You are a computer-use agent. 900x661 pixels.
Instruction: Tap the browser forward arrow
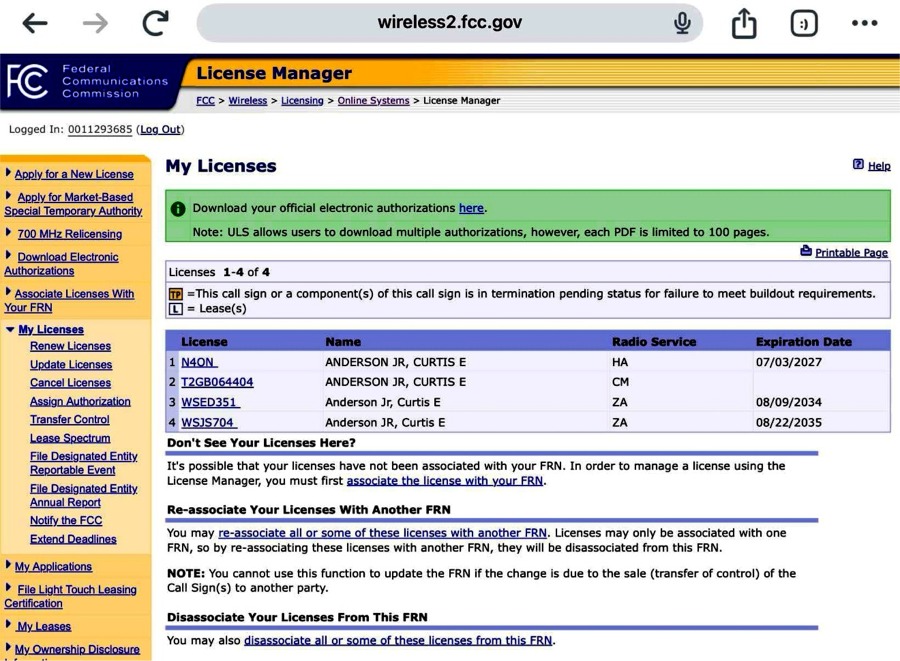(x=95, y=23)
